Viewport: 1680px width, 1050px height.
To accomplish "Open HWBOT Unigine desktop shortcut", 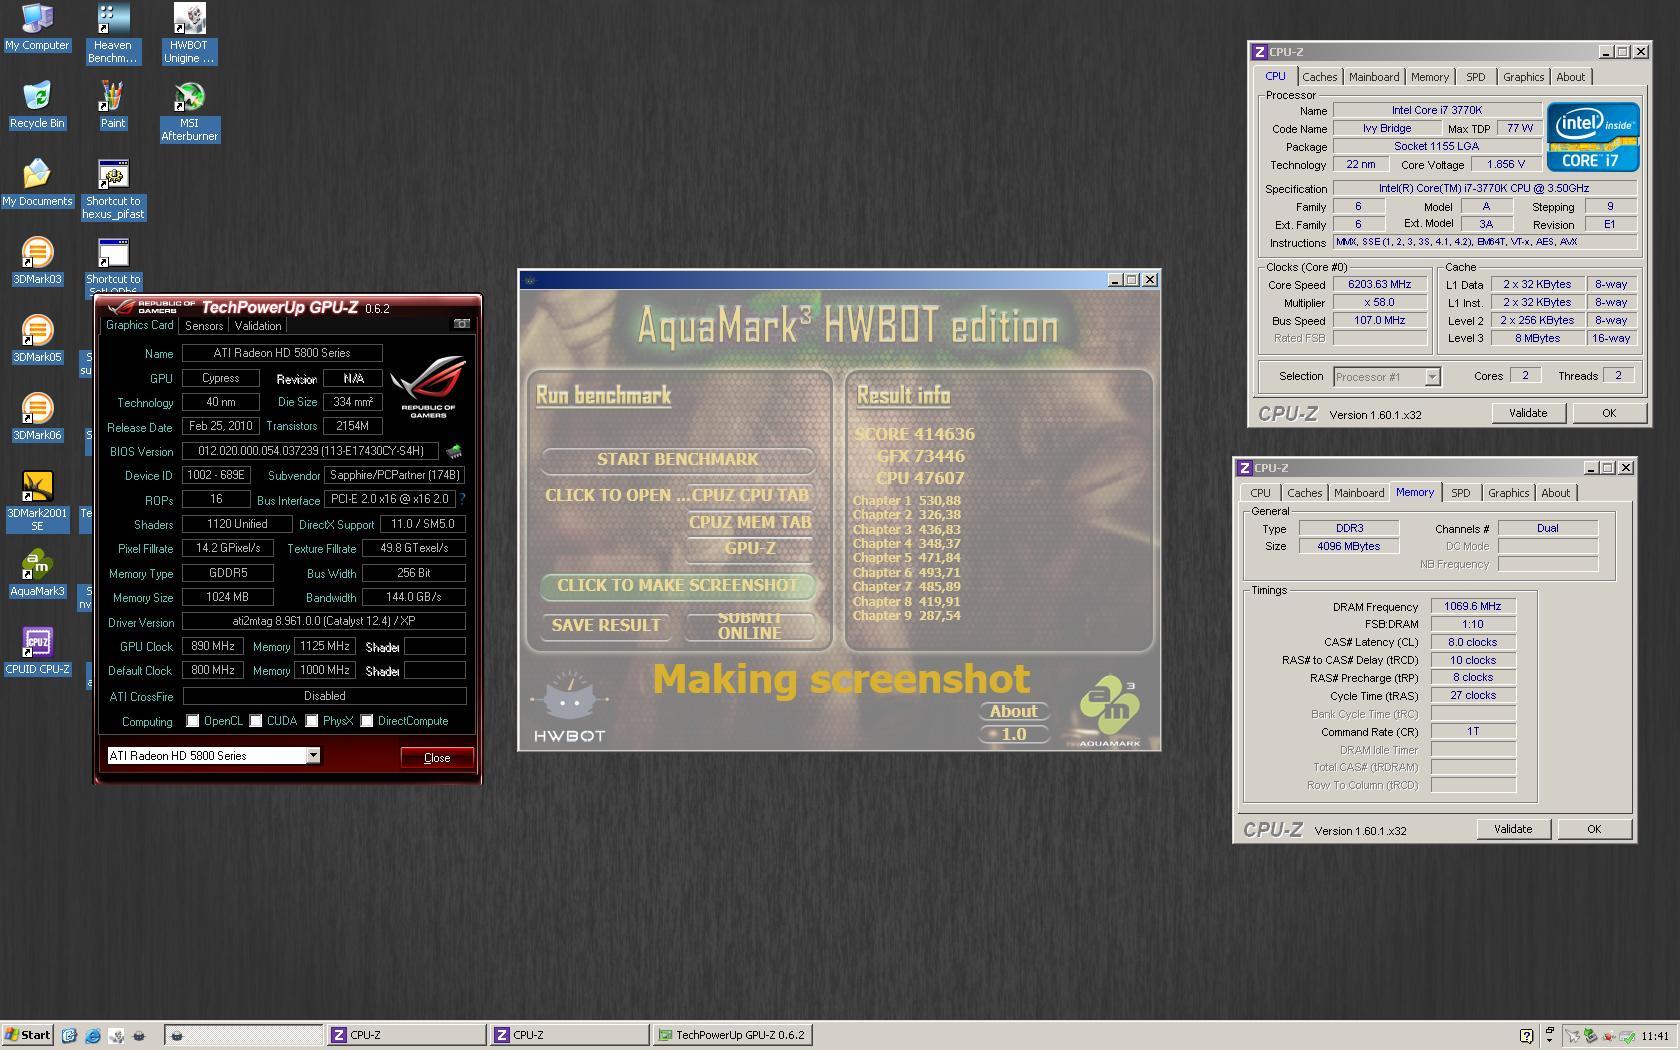I will 189,33.
